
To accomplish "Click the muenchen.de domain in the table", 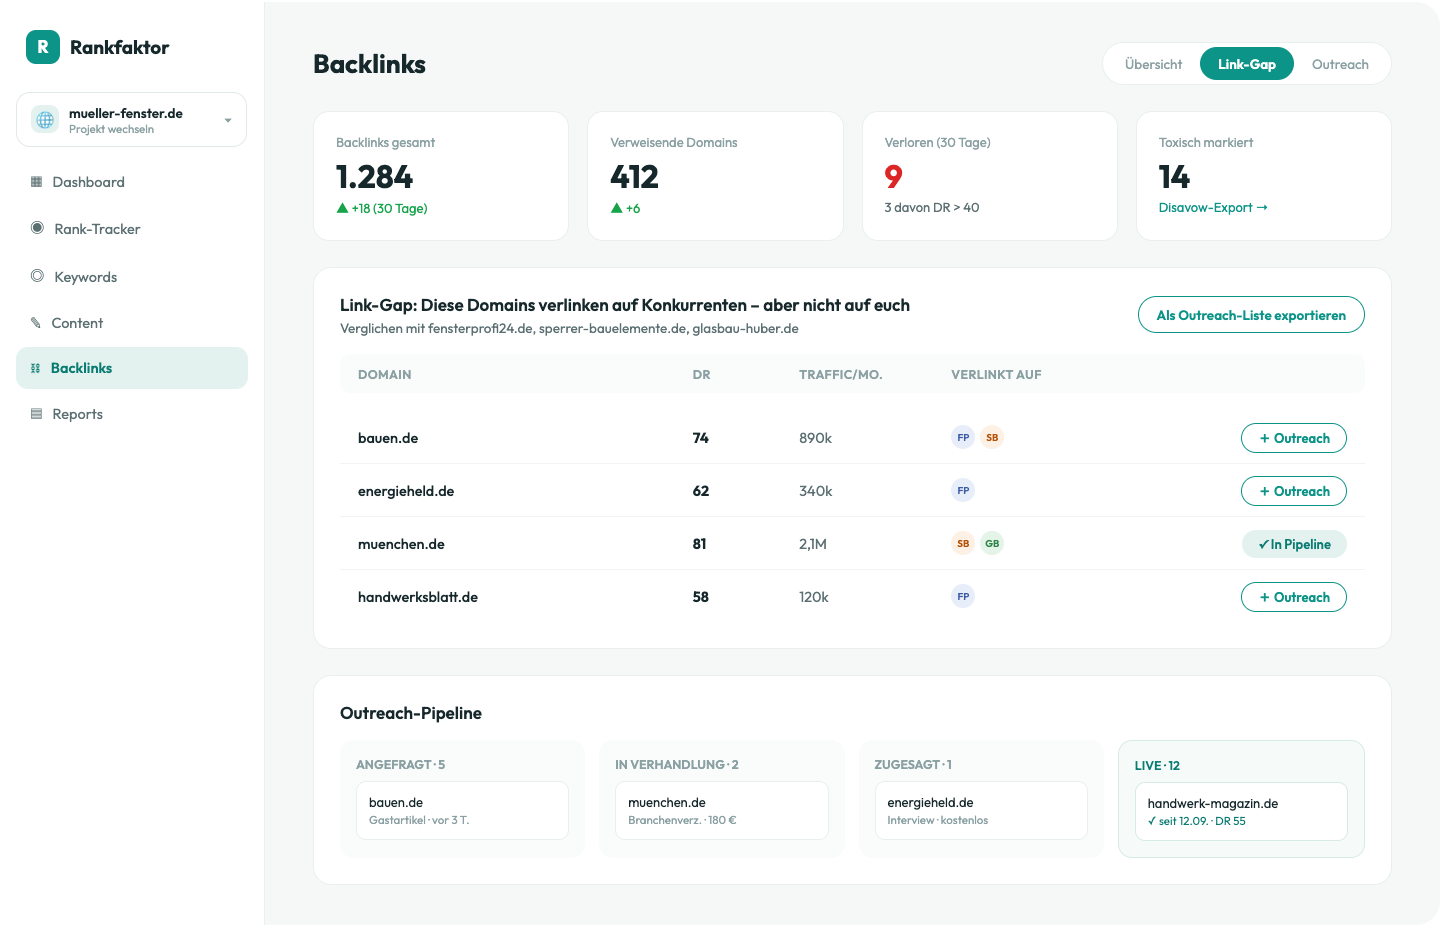I will point(401,544).
